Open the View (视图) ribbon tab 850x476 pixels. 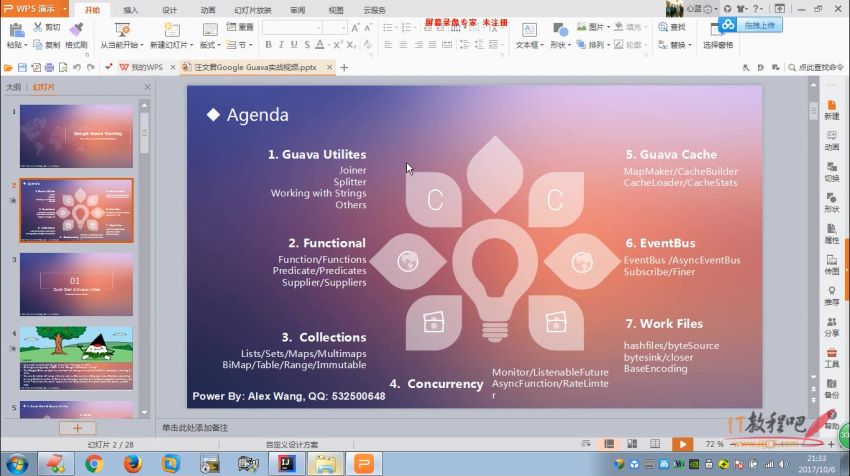click(x=336, y=10)
